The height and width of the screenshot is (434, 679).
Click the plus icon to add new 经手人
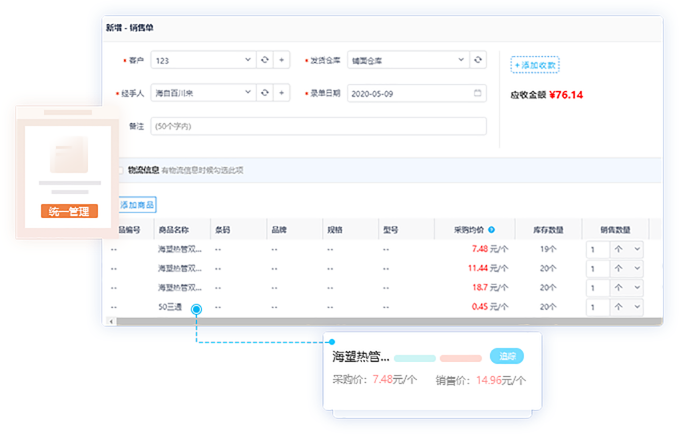click(x=282, y=93)
